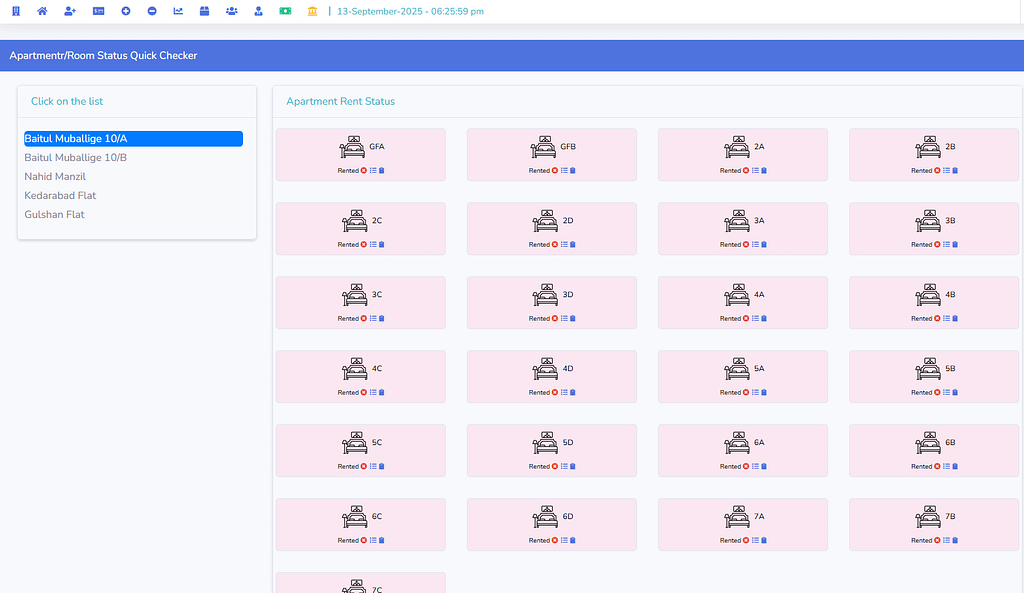Screen dimensions: 1024x593
Task: Click the list icon on apartment 5B card
Action: 946,393
